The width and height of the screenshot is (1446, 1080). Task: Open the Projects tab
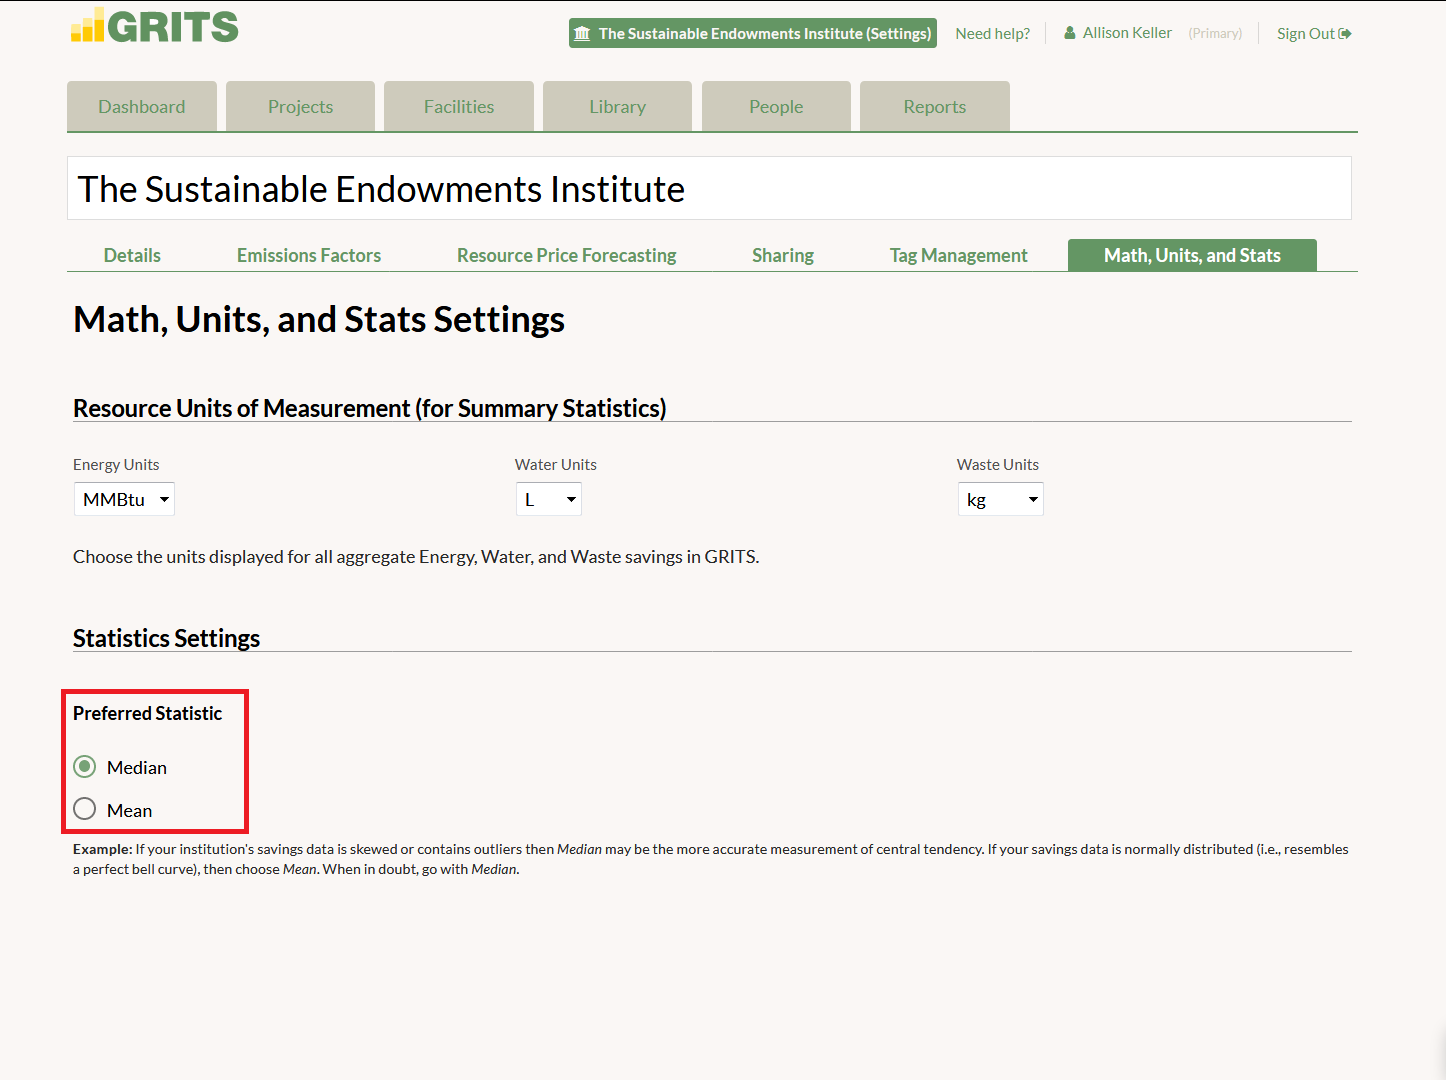[x=300, y=106]
